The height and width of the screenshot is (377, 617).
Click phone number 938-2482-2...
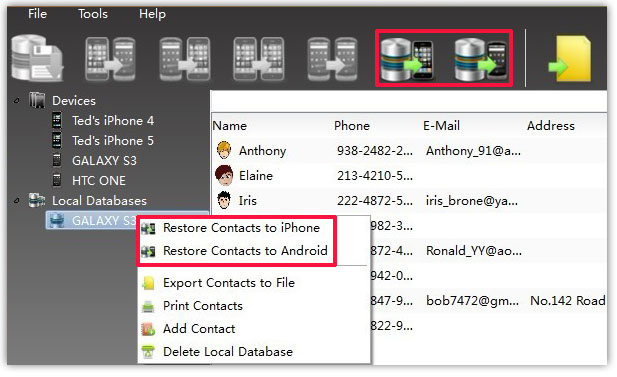[x=375, y=151]
